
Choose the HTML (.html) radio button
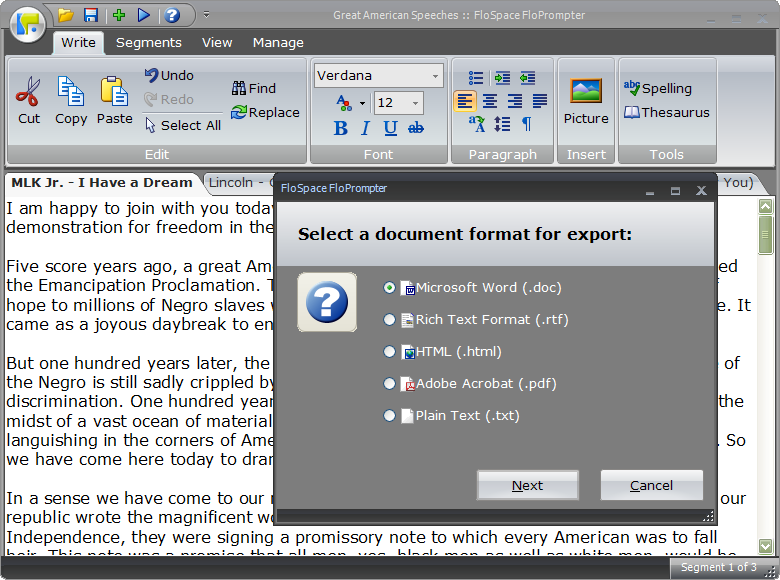389,352
